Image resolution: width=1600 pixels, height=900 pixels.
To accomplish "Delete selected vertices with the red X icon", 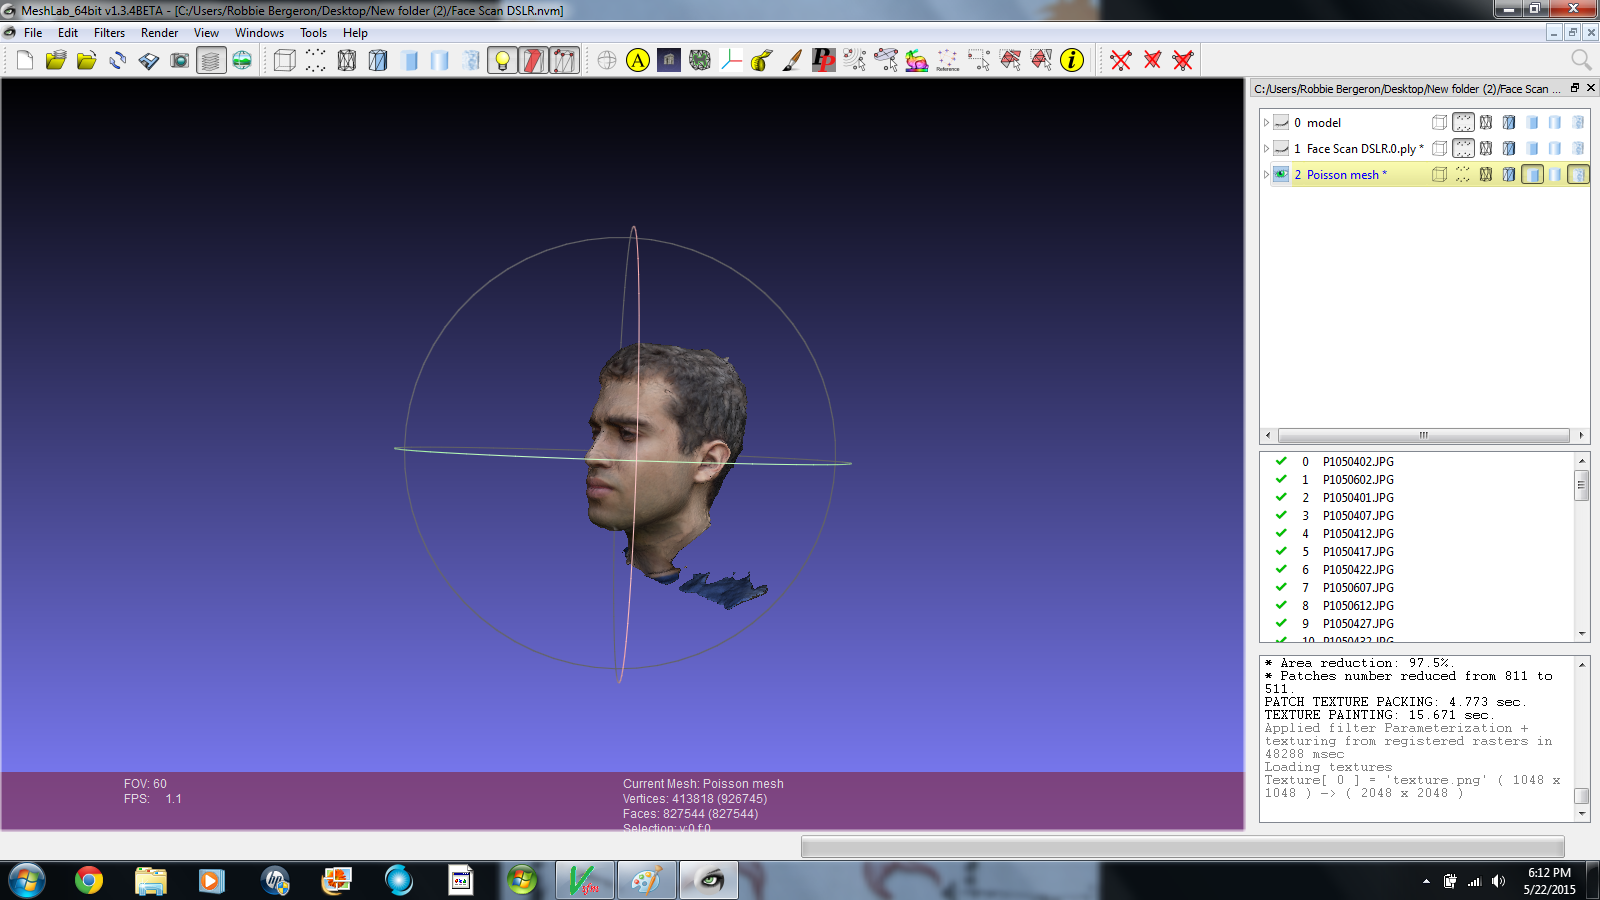I will (1121, 61).
